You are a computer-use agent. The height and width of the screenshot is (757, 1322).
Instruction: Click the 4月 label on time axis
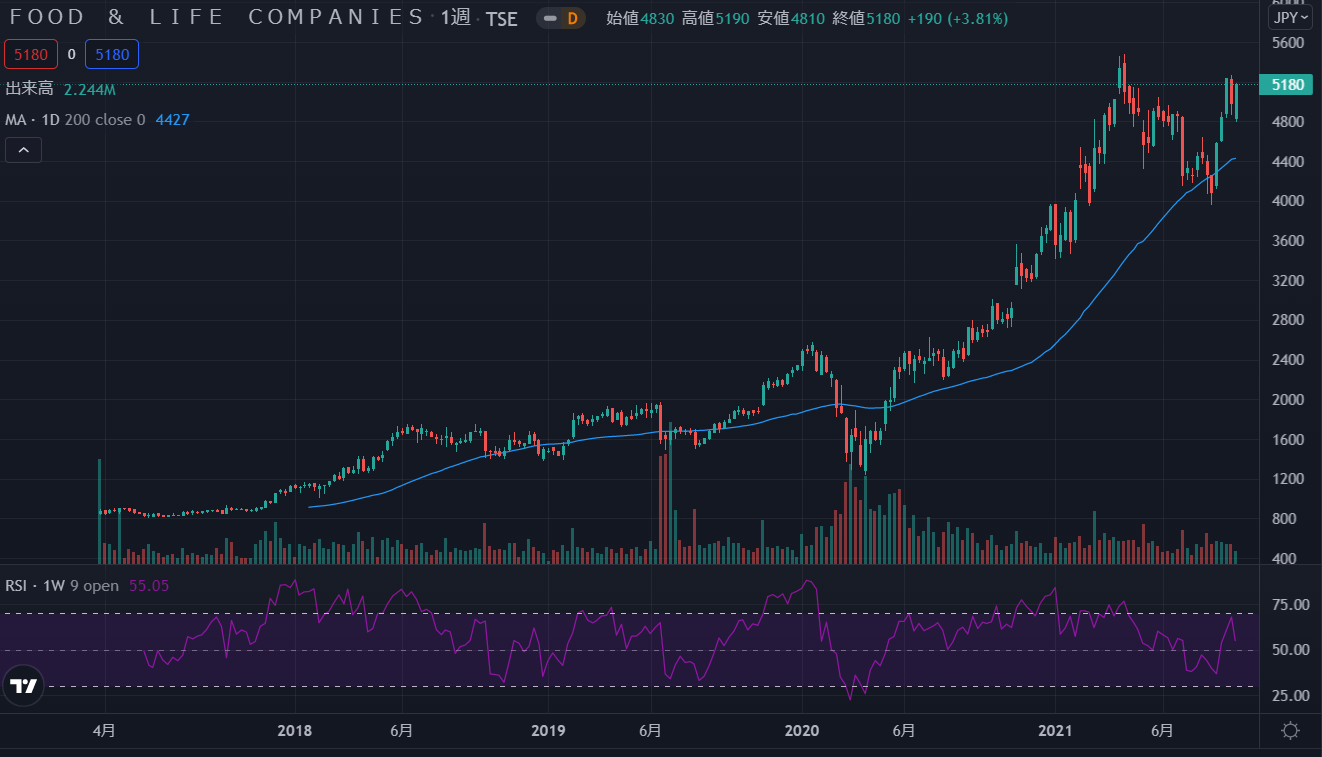click(x=104, y=731)
